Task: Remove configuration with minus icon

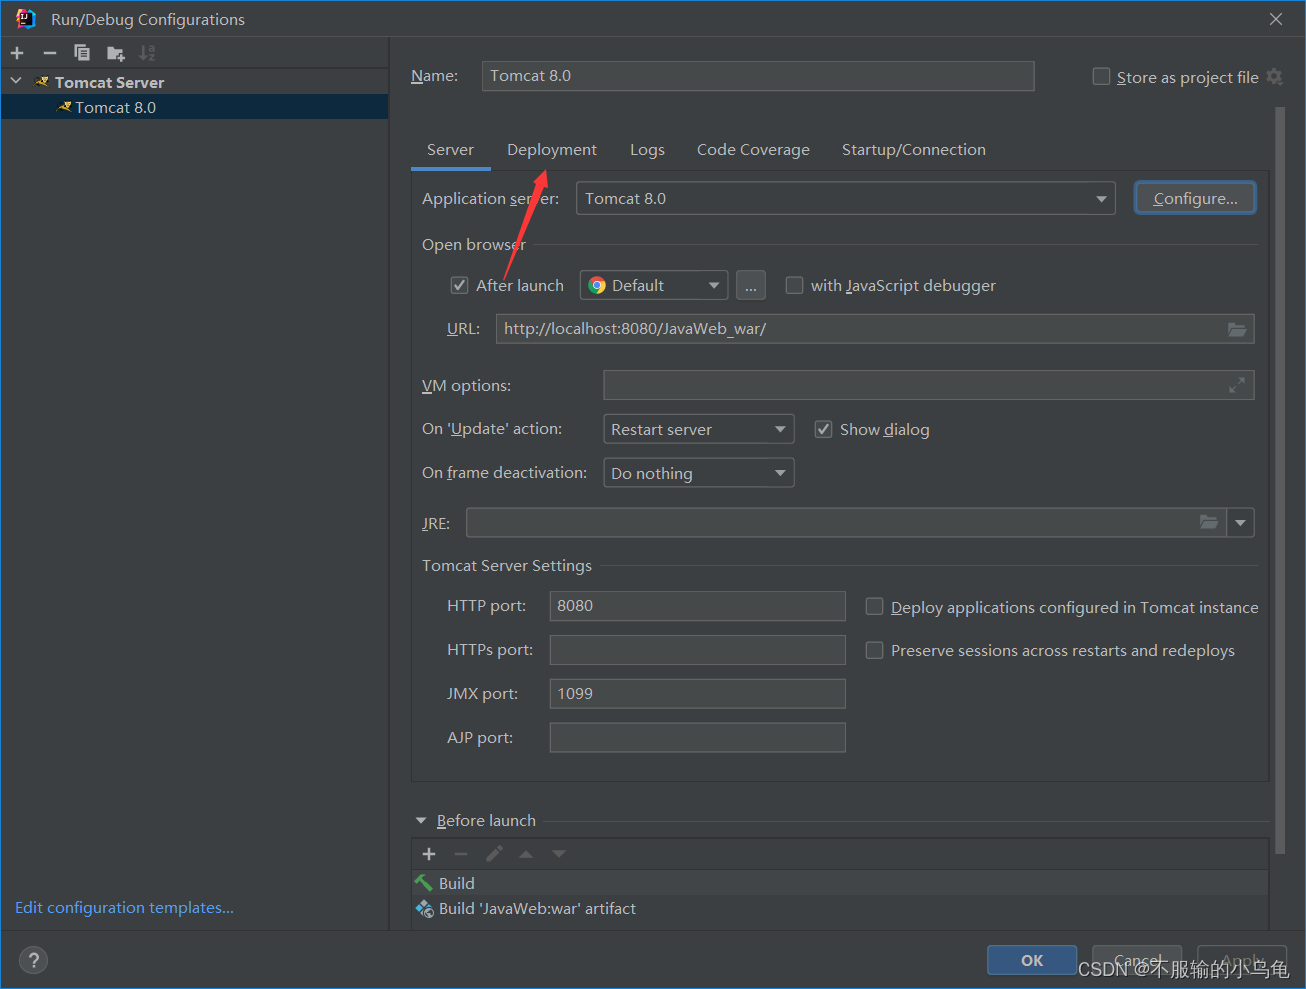Action: (x=50, y=53)
